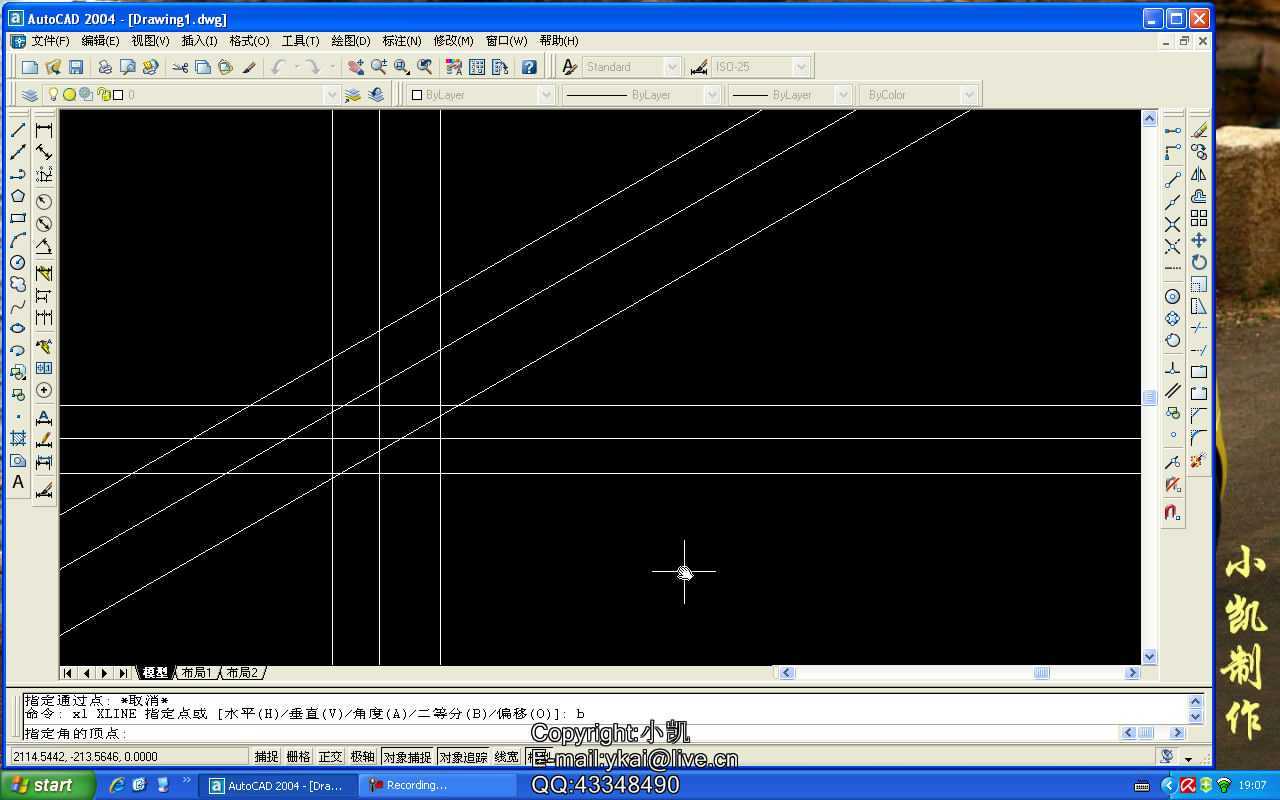The height and width of the screenshot is (800, 1280).
Task: Select the Snap to Center tool
Action: 1172,296
